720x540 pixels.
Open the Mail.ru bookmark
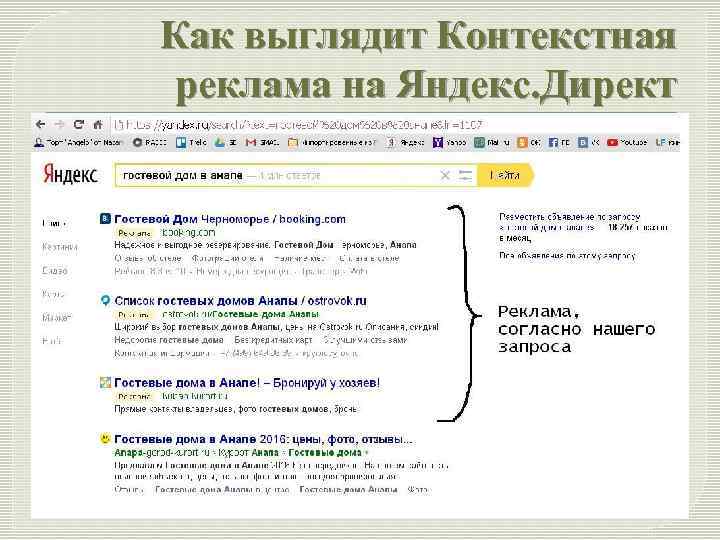click(x=492, y=143)
